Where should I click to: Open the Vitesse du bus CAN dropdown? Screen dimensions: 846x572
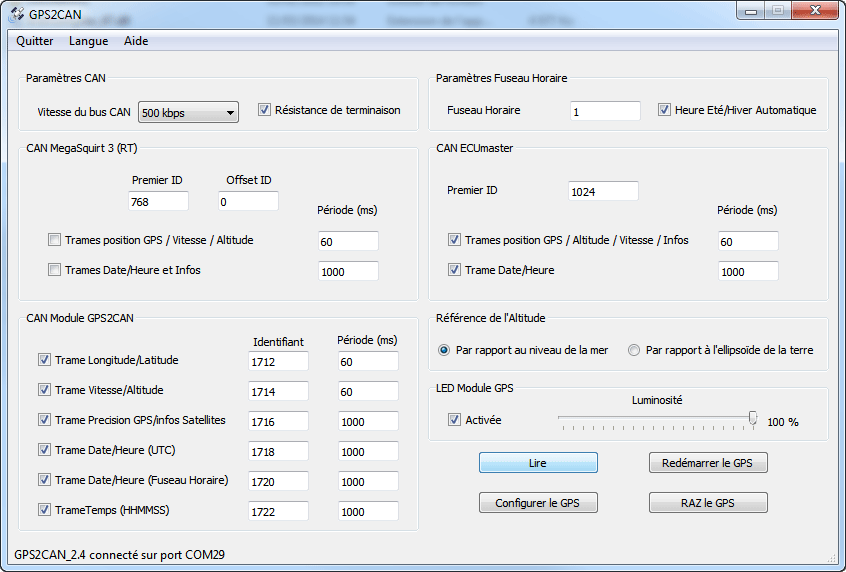coord(188,113)
